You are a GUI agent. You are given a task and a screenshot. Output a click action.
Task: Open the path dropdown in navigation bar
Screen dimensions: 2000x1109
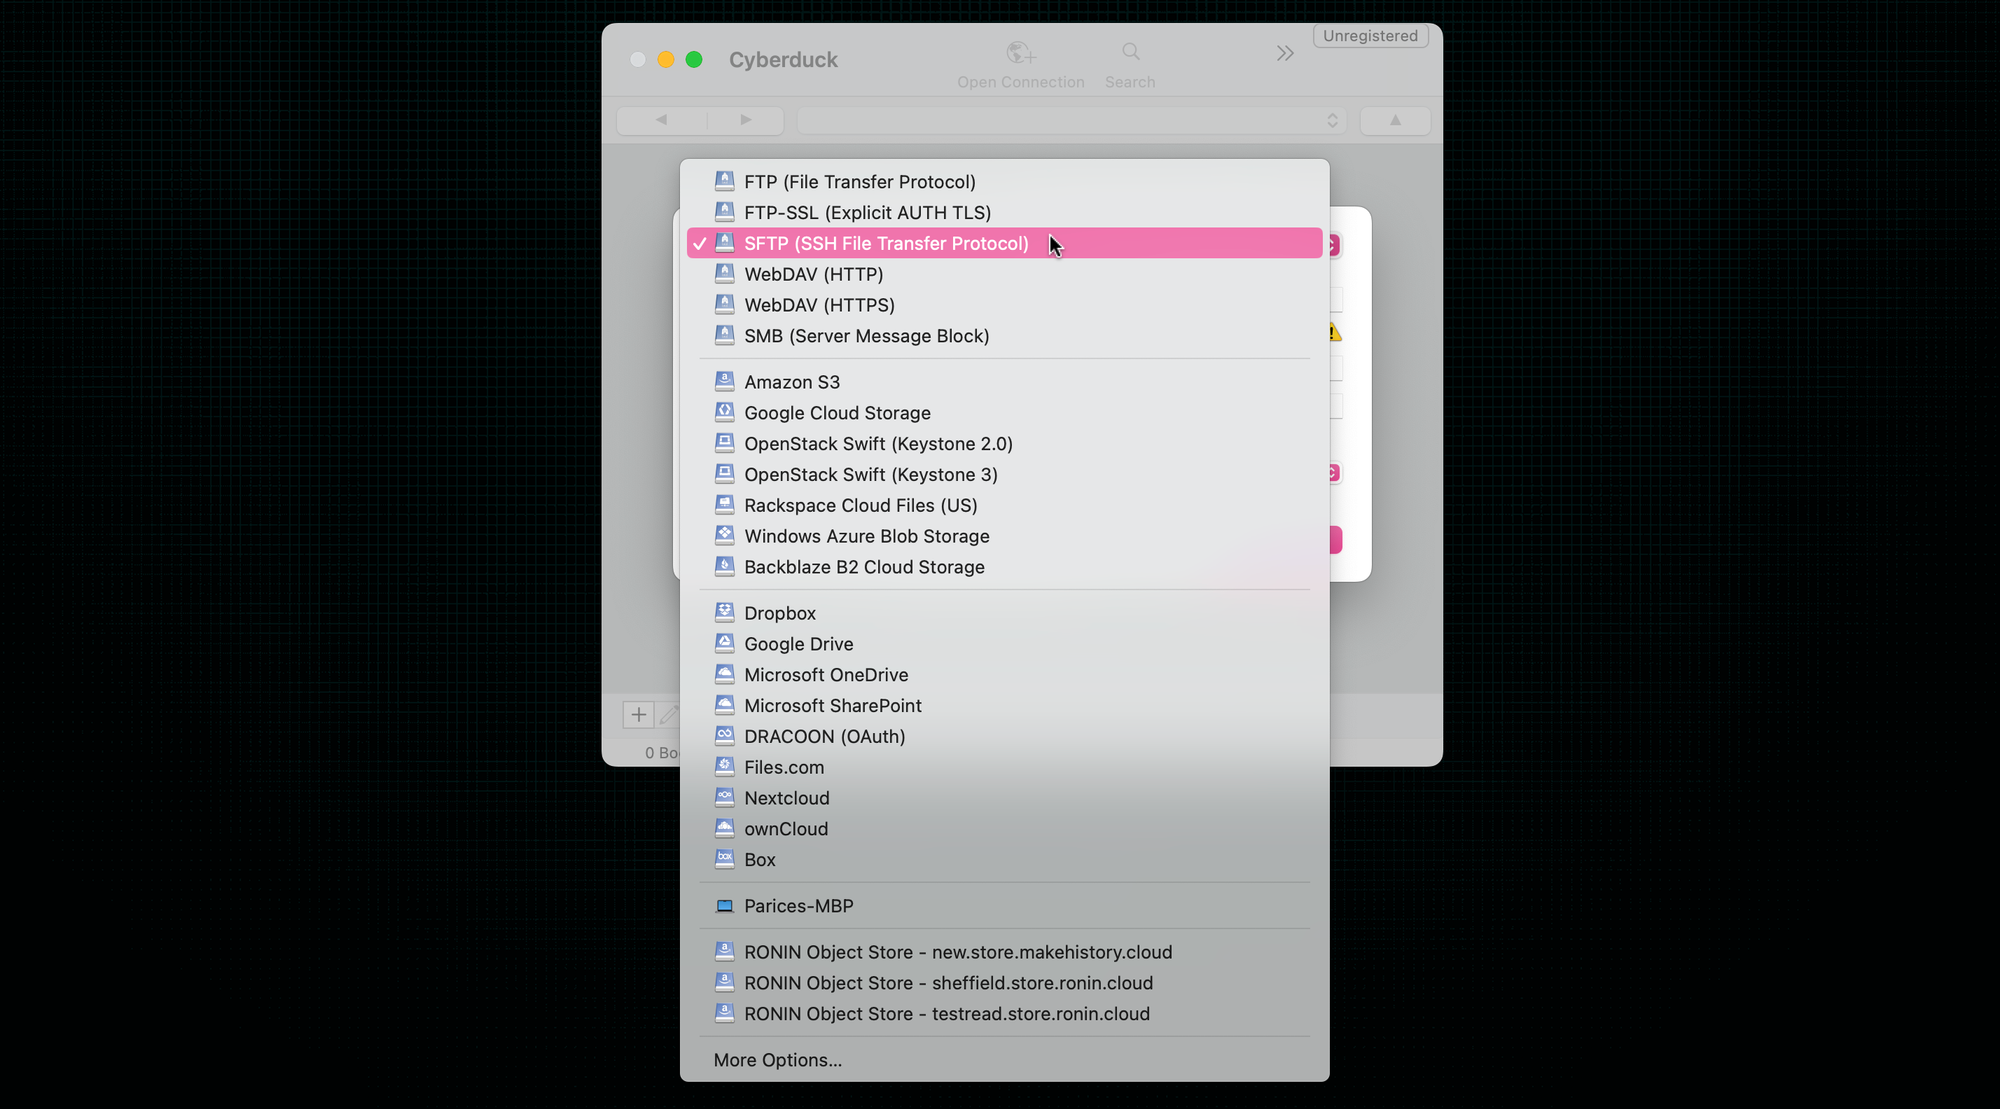point(1071,121)
